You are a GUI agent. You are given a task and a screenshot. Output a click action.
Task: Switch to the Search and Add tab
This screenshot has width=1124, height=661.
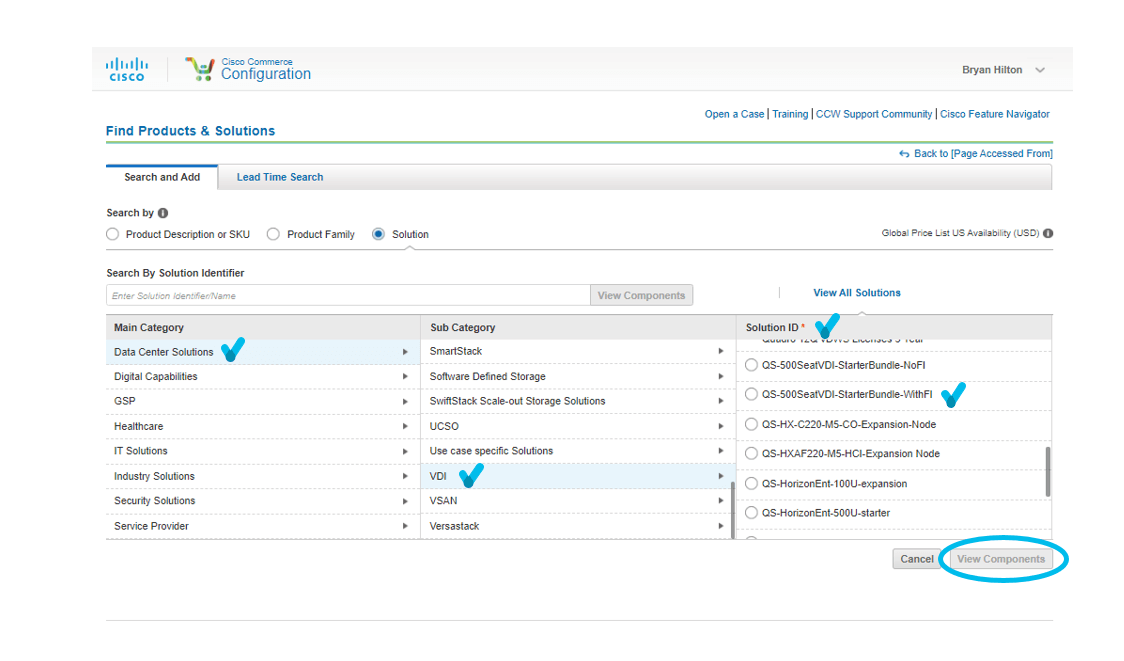tap(162, 177)
